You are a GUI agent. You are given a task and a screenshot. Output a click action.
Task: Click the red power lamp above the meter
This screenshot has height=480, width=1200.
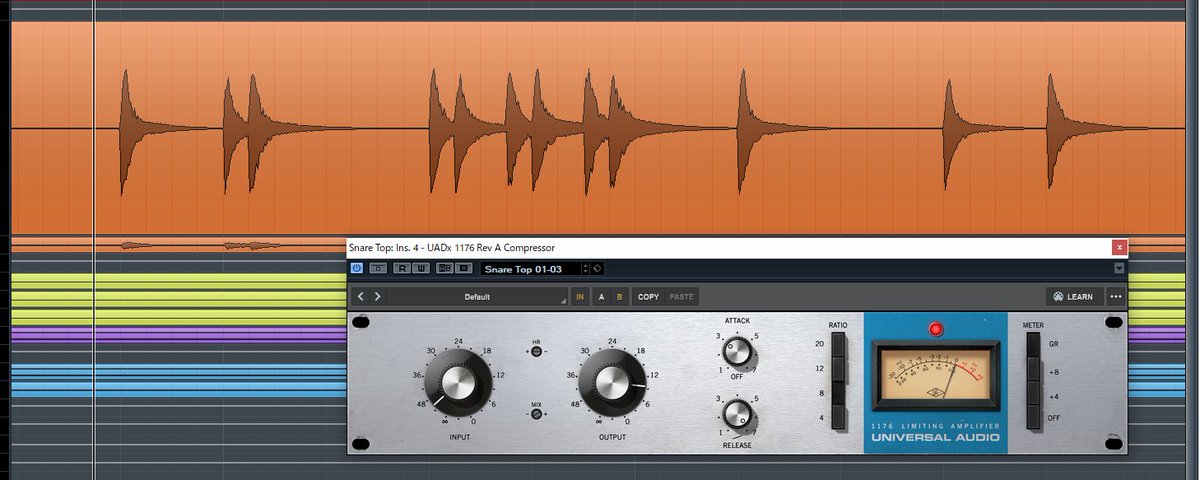937,328
